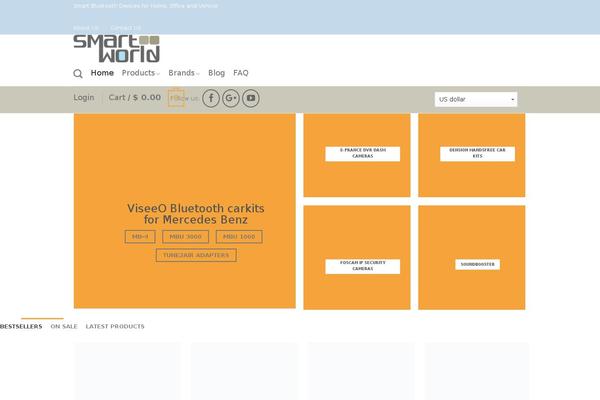Open the Google Plus icon
The height and width of the screenshot is (400, 600).
[231, 98]
